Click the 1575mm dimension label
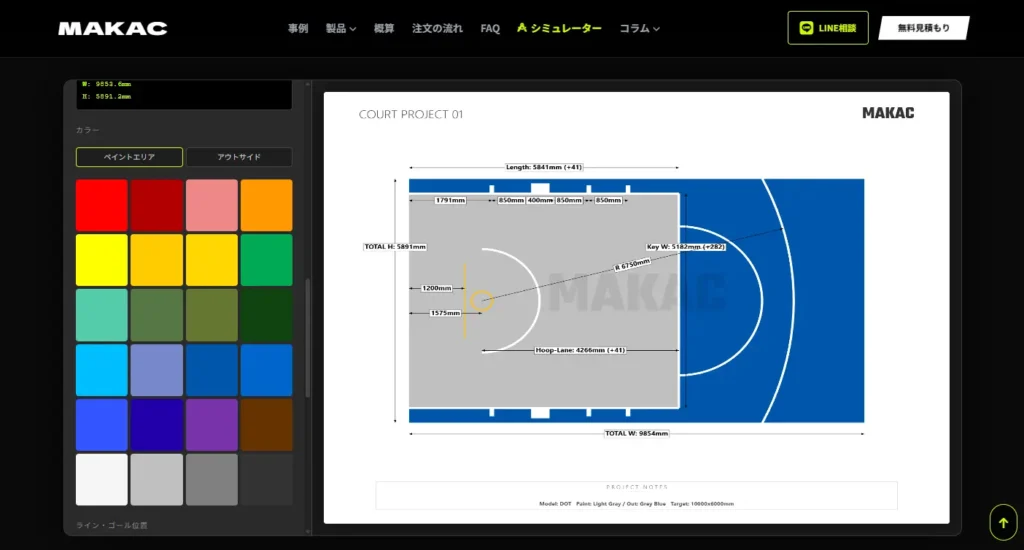This screenshot has height=550, width=1024. coord(445,313)
